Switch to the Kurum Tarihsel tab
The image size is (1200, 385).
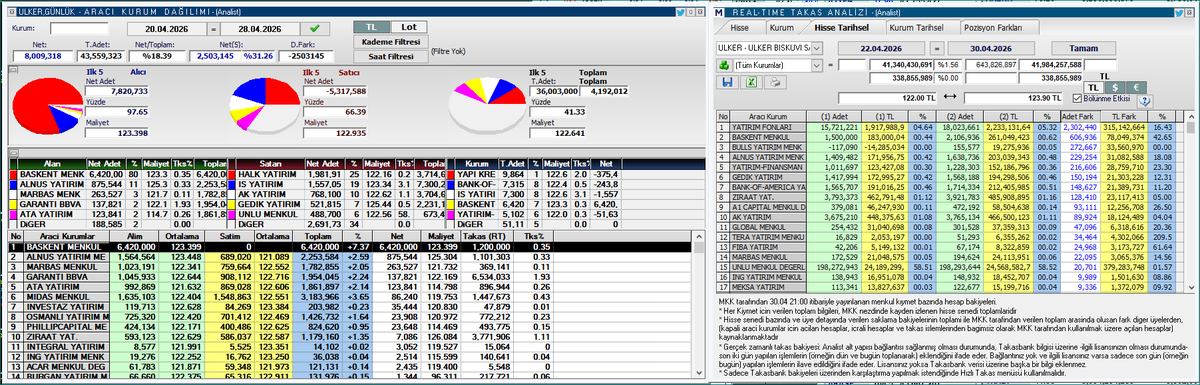click(x=916, y=28)
